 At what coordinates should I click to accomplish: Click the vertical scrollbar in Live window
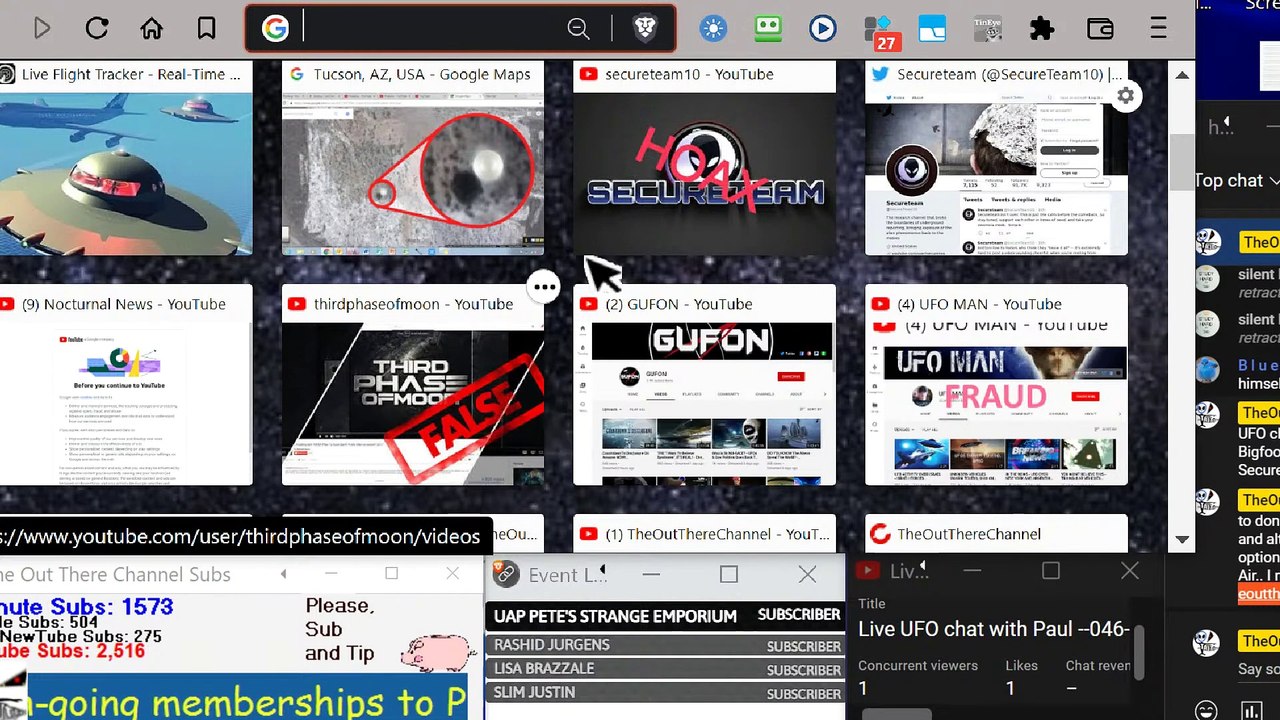click(1138, 652)
